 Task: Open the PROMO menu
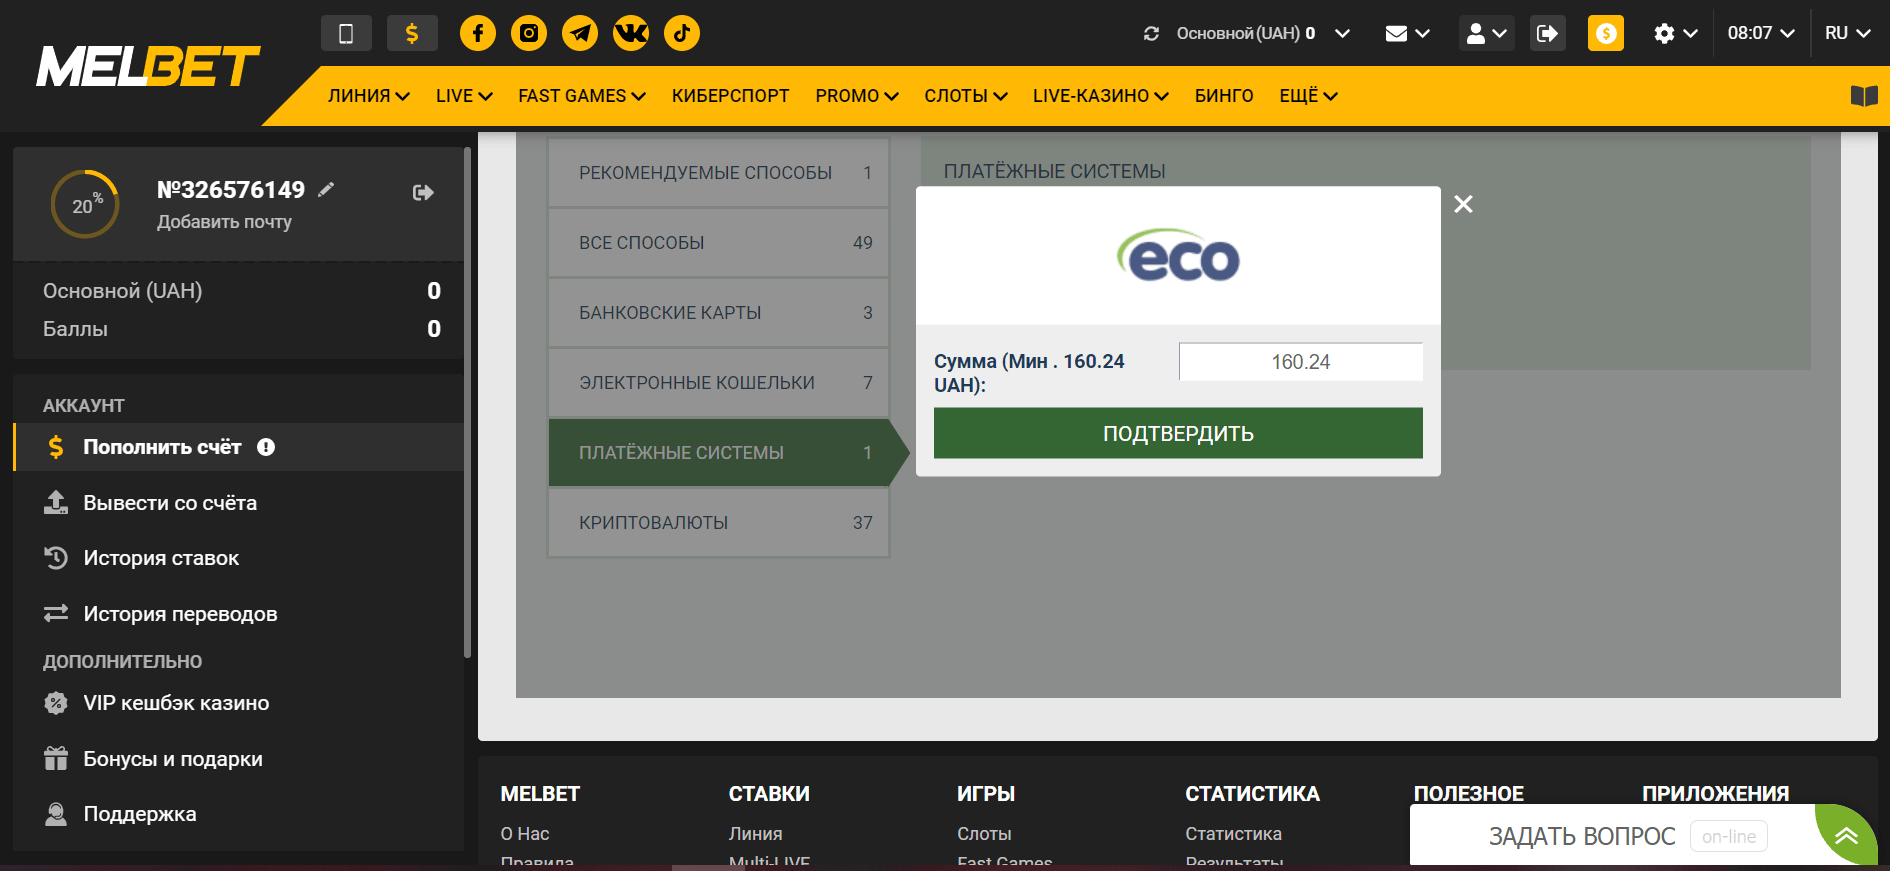pos(857,96)
